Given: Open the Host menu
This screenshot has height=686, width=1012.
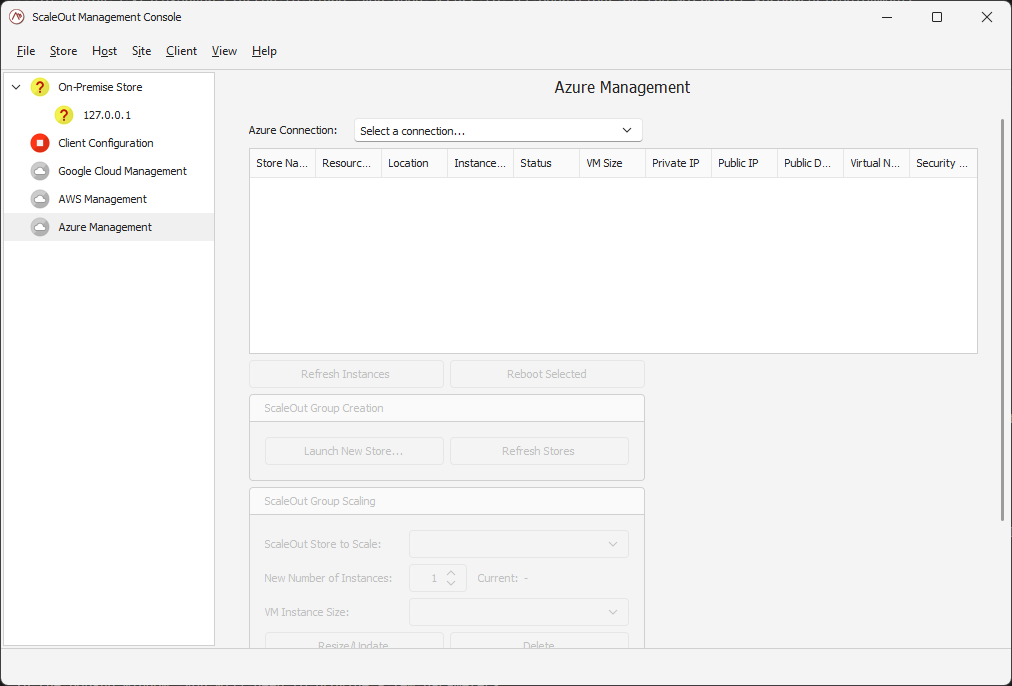Looking at the screenshot, I should tap(105, 51).
